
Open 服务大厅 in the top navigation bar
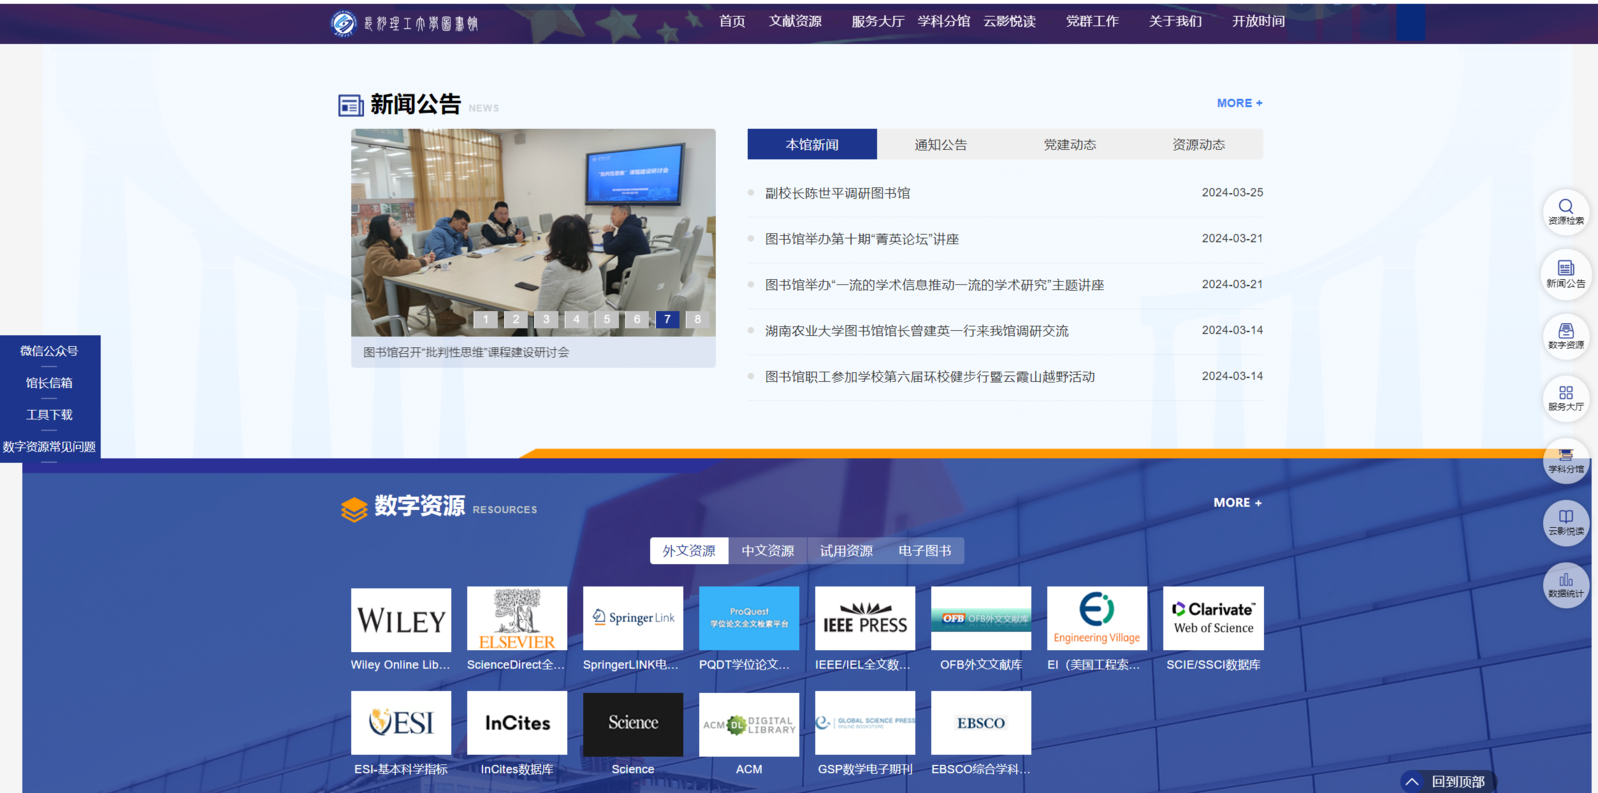coord(878,21)
